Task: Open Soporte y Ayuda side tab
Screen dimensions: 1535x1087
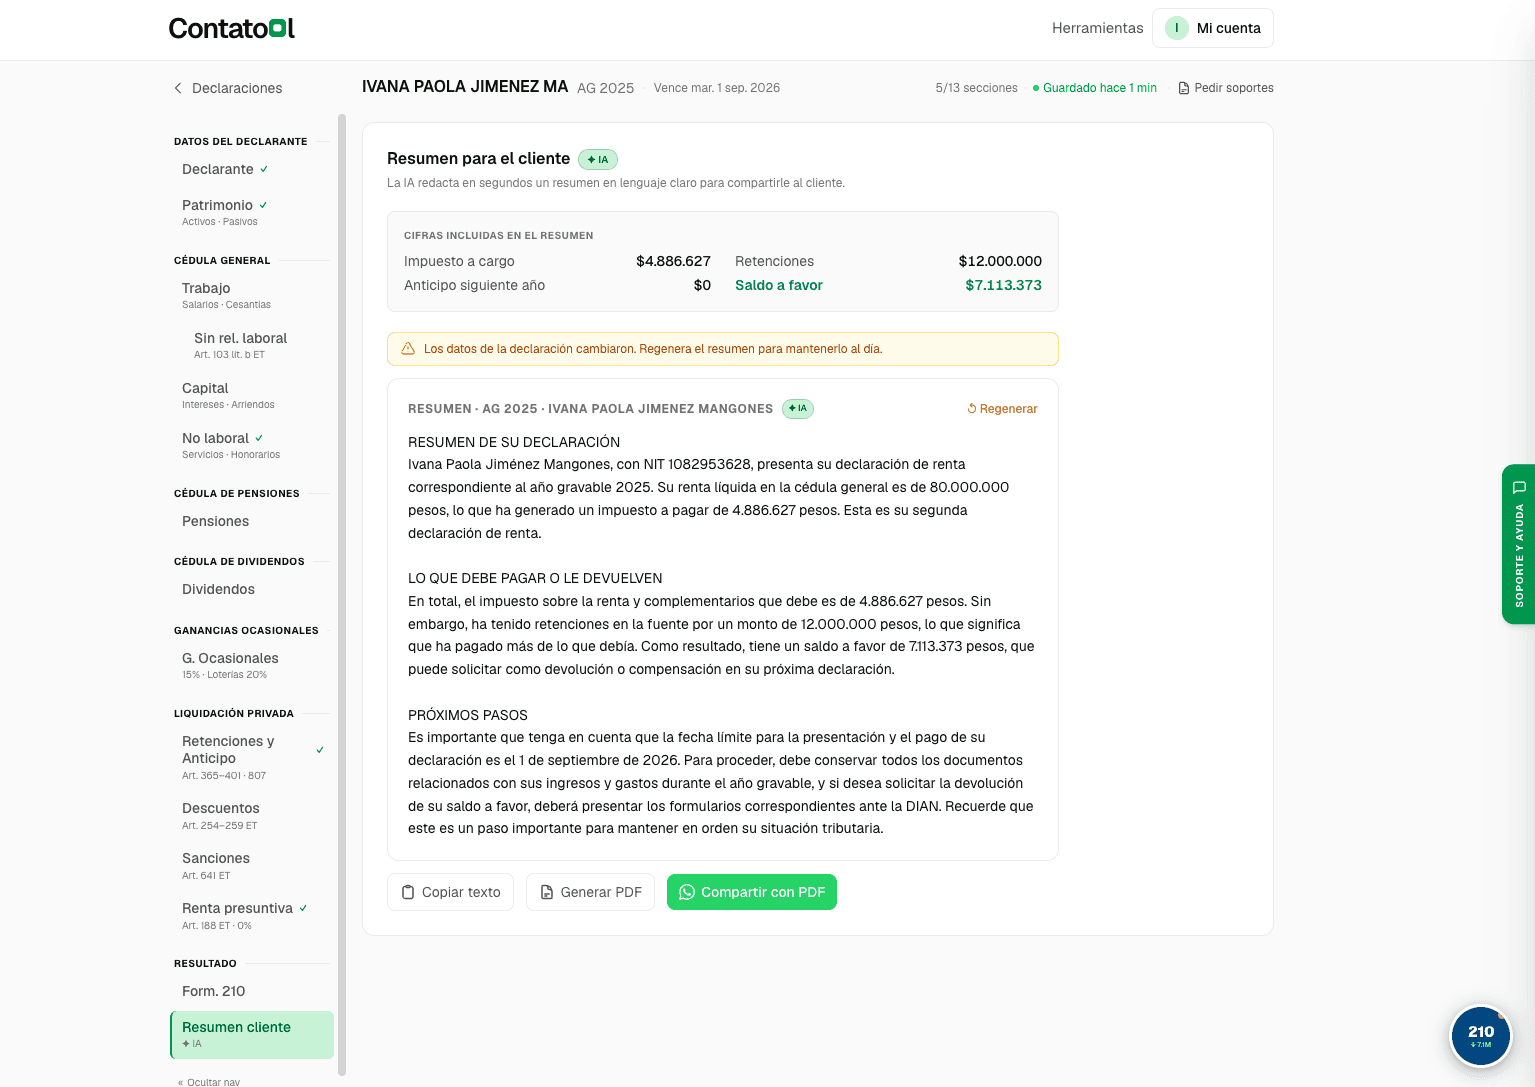Action: click(1518, 544)
